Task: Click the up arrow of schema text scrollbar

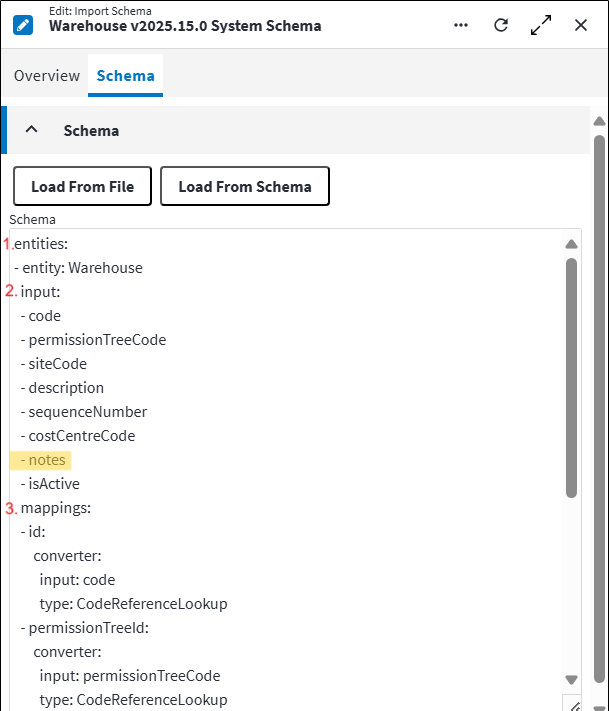Action: pos(571,244)
